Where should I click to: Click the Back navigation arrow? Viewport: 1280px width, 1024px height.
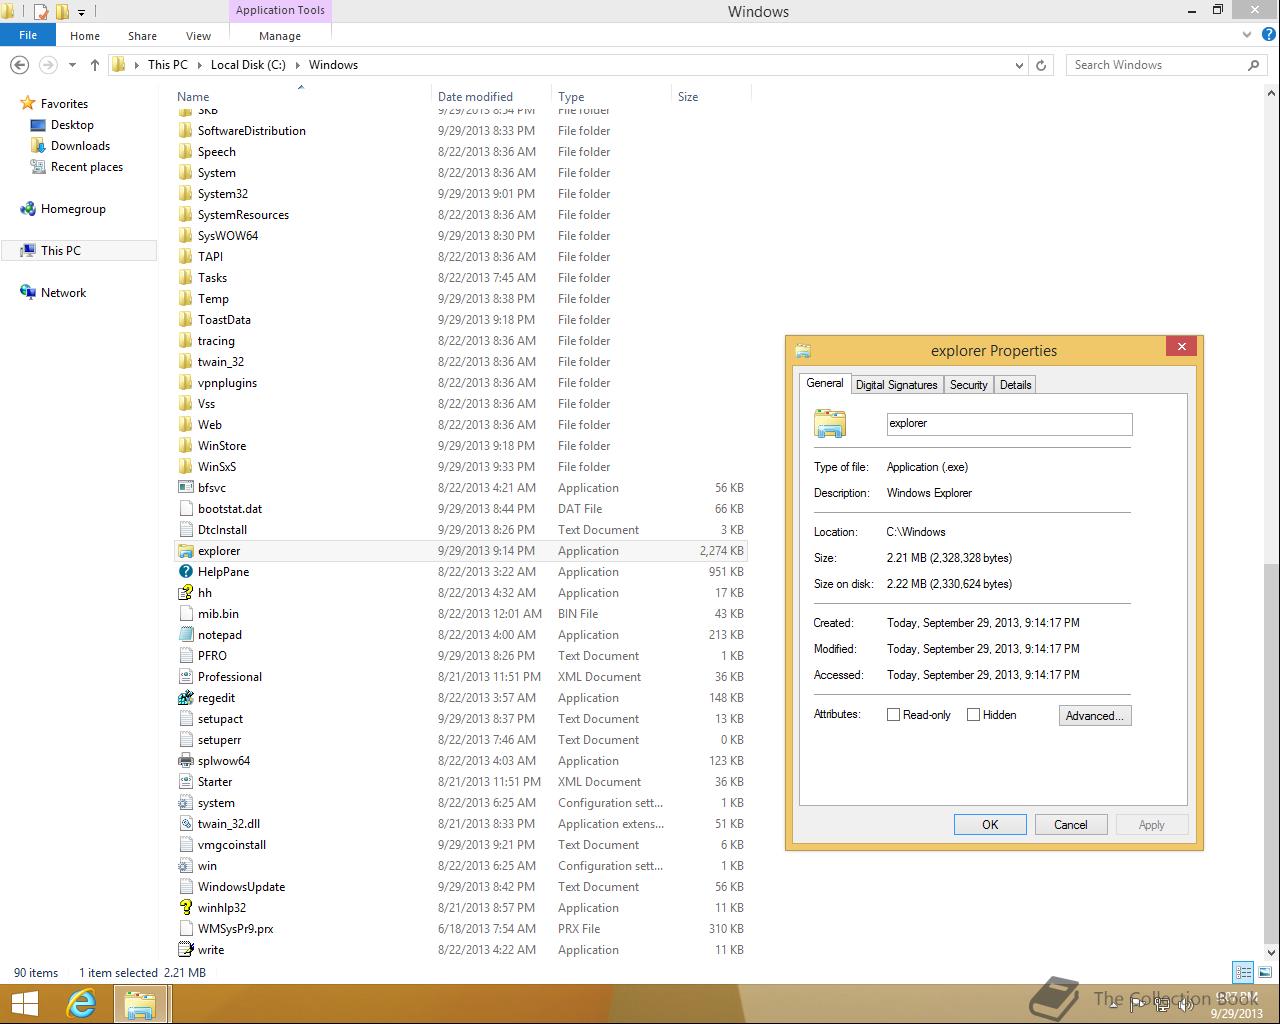click(19, 65)
